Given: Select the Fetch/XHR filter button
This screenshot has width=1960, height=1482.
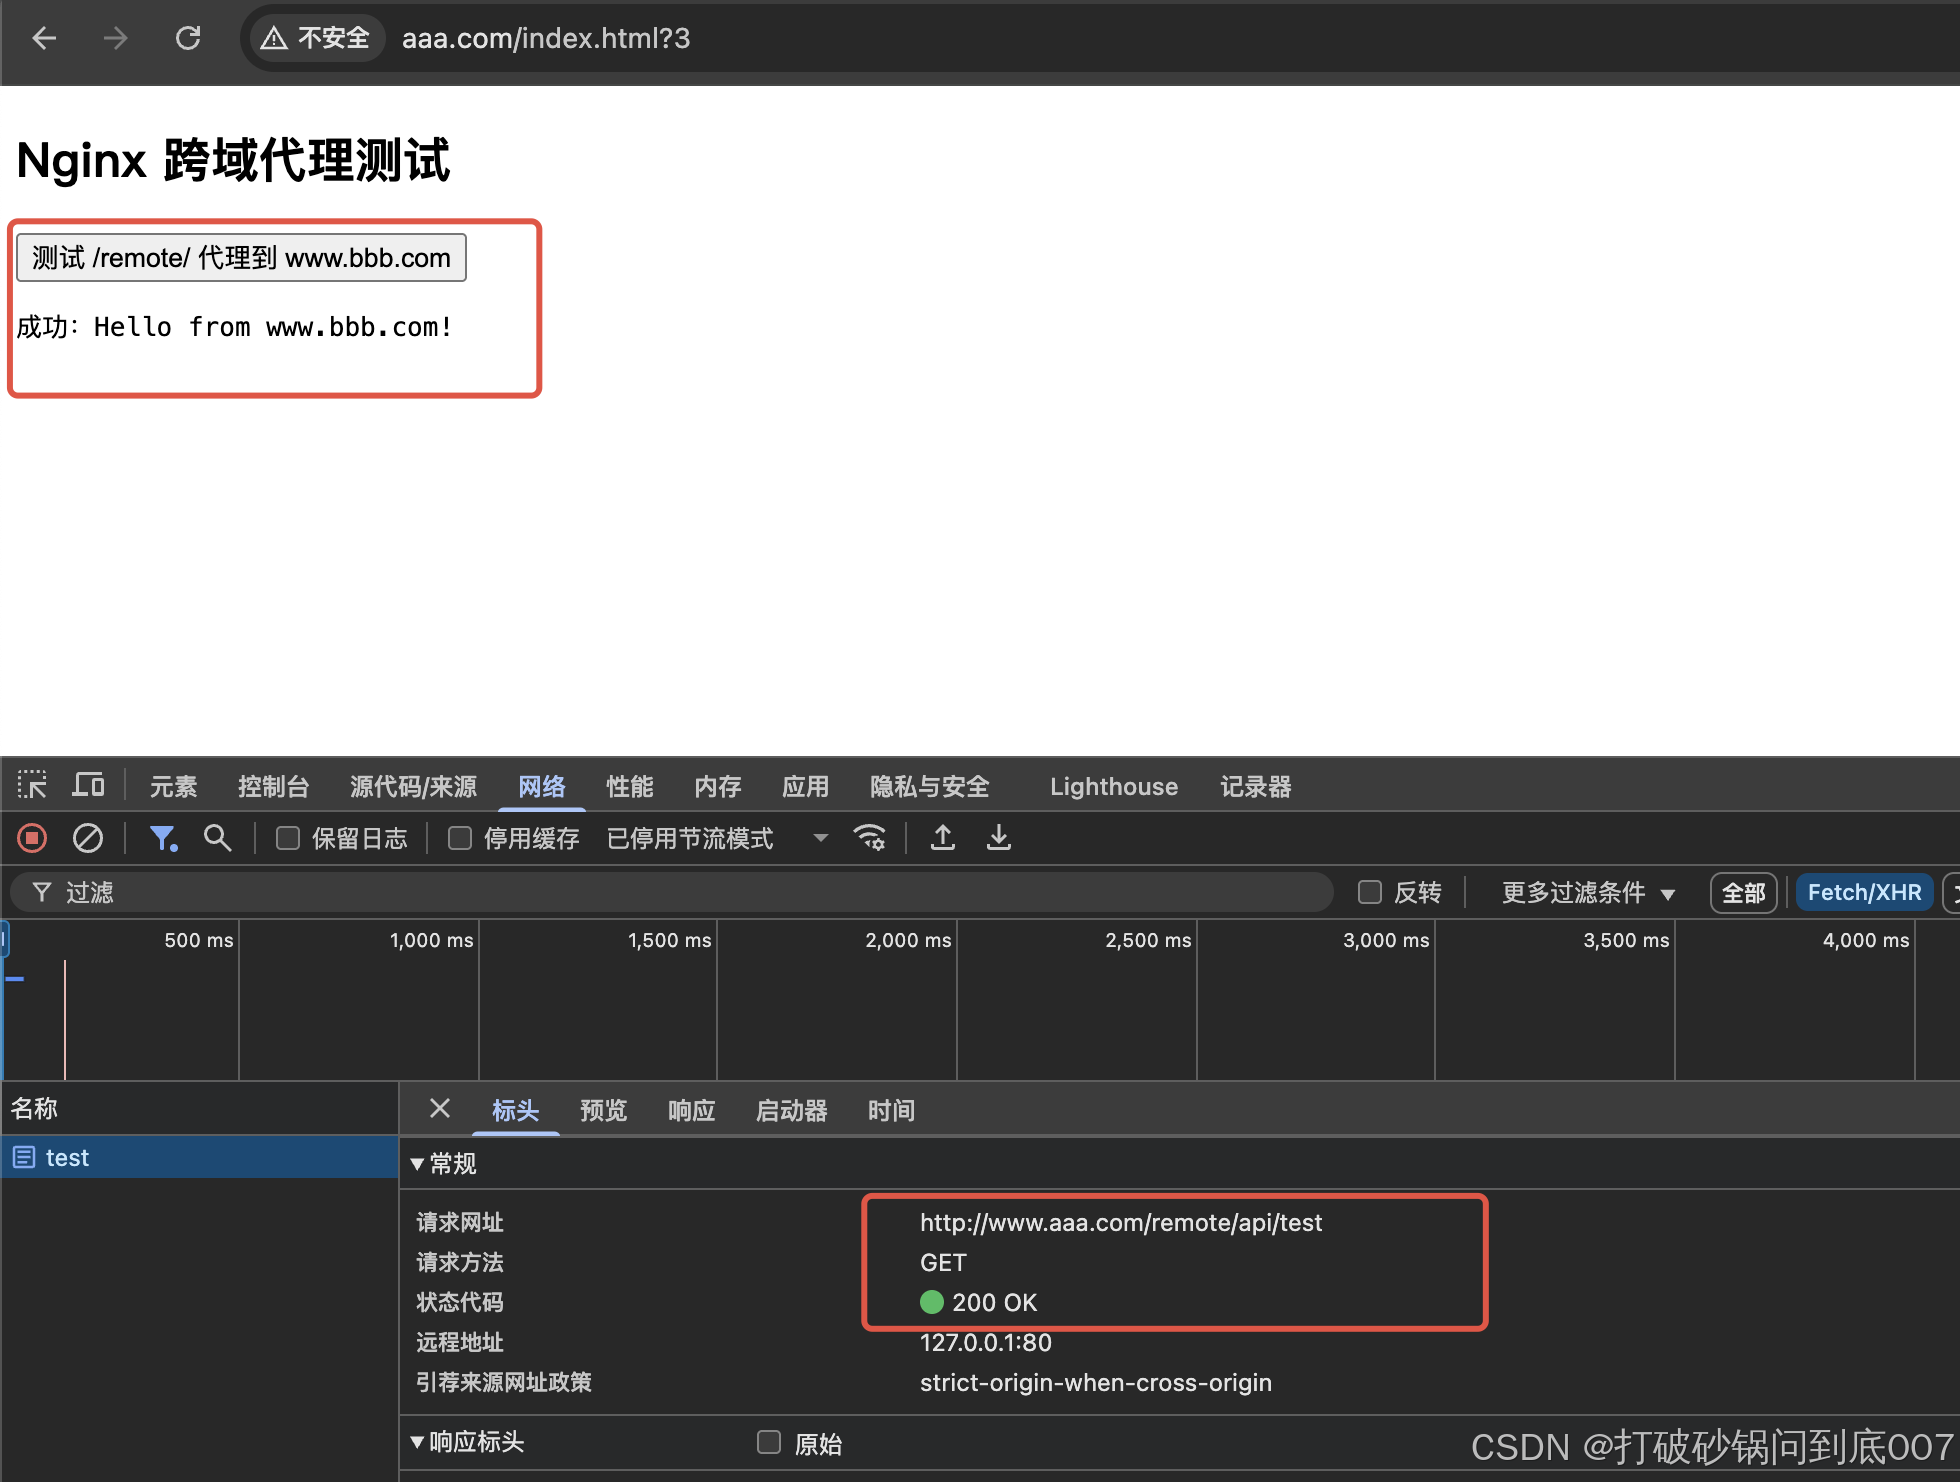Looking at the screenshot, I should click(x=1864, y=892).
